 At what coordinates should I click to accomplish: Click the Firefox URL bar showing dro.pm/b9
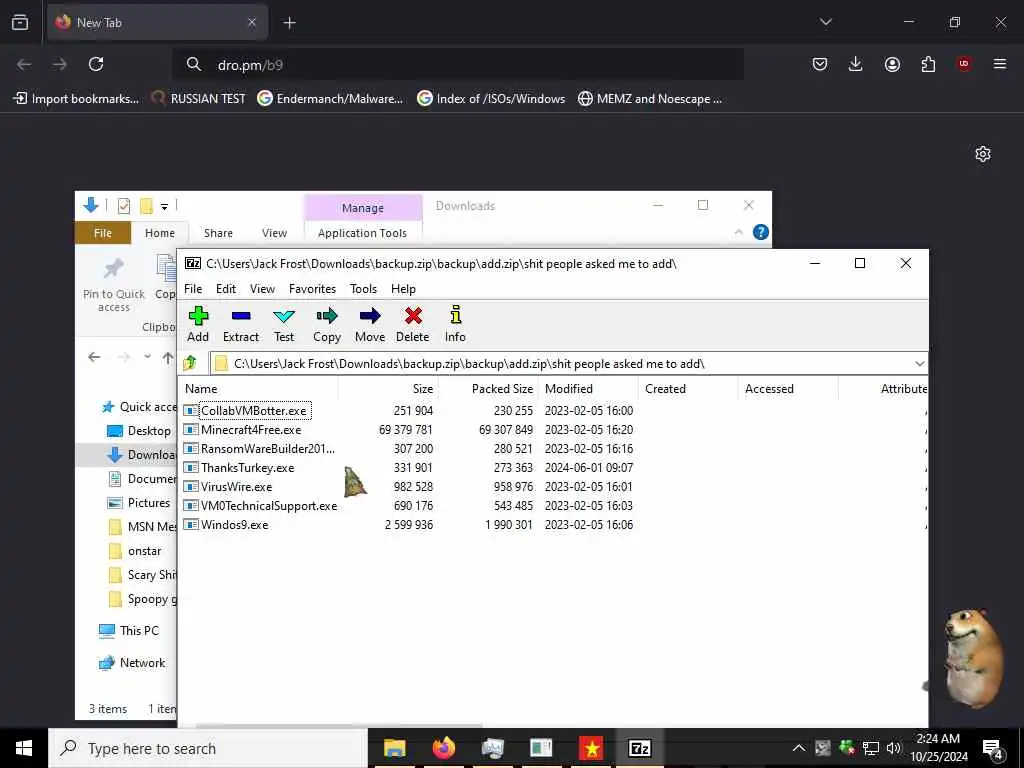458,65
